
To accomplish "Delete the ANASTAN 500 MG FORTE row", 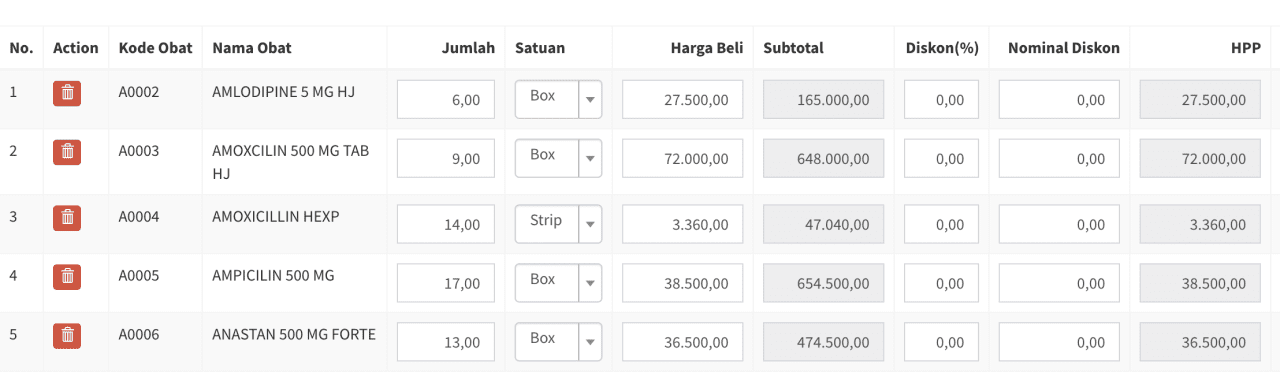I will pos(67,336).
